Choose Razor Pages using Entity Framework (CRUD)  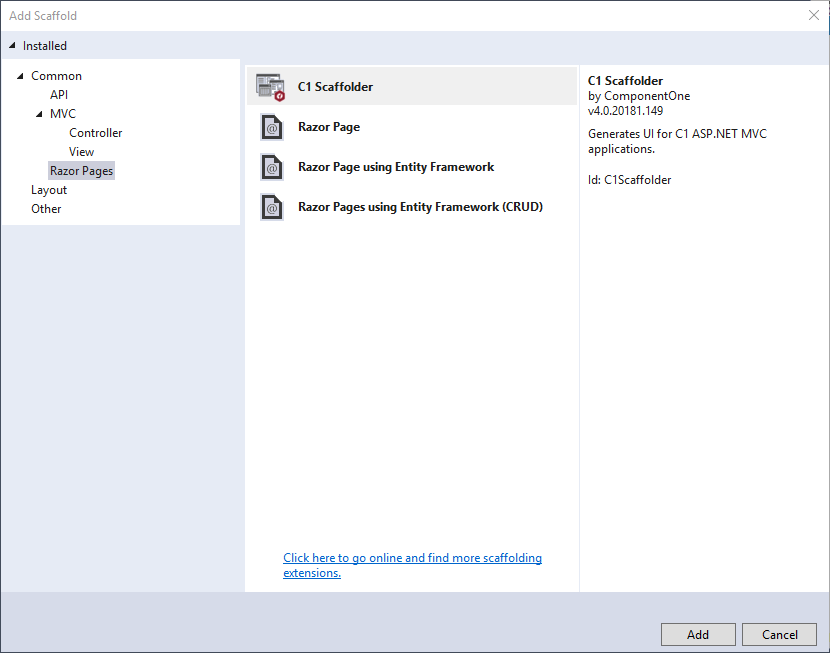tap(412, 207)
